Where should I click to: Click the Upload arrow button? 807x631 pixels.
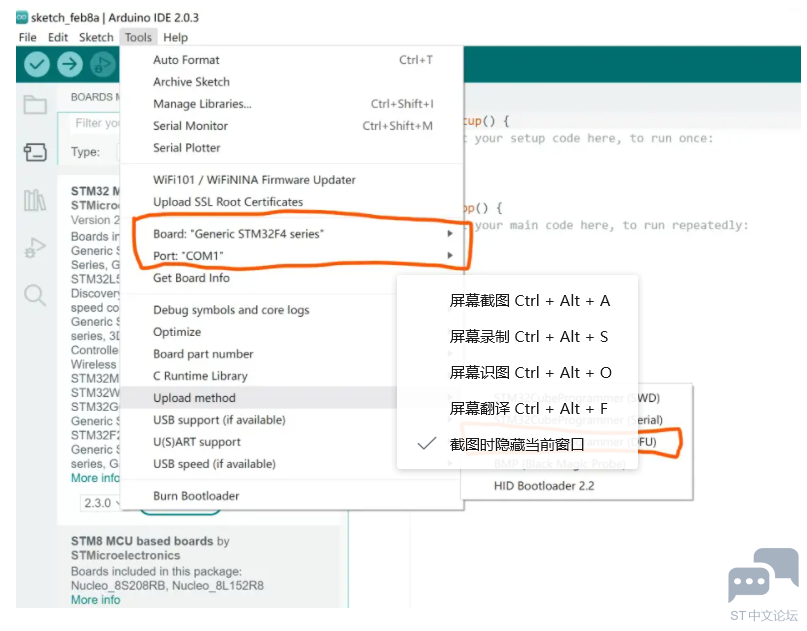pos(69,64)
